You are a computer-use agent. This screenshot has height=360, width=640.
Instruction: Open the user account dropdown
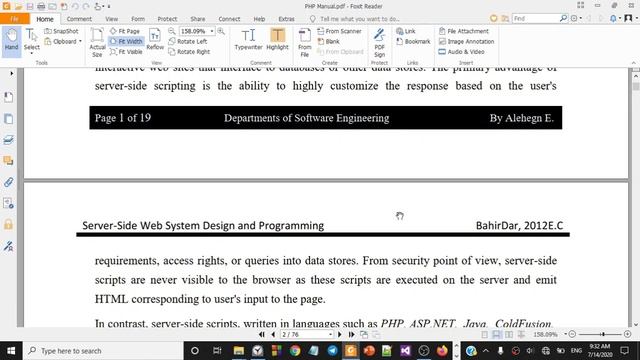tap(630, 18)
